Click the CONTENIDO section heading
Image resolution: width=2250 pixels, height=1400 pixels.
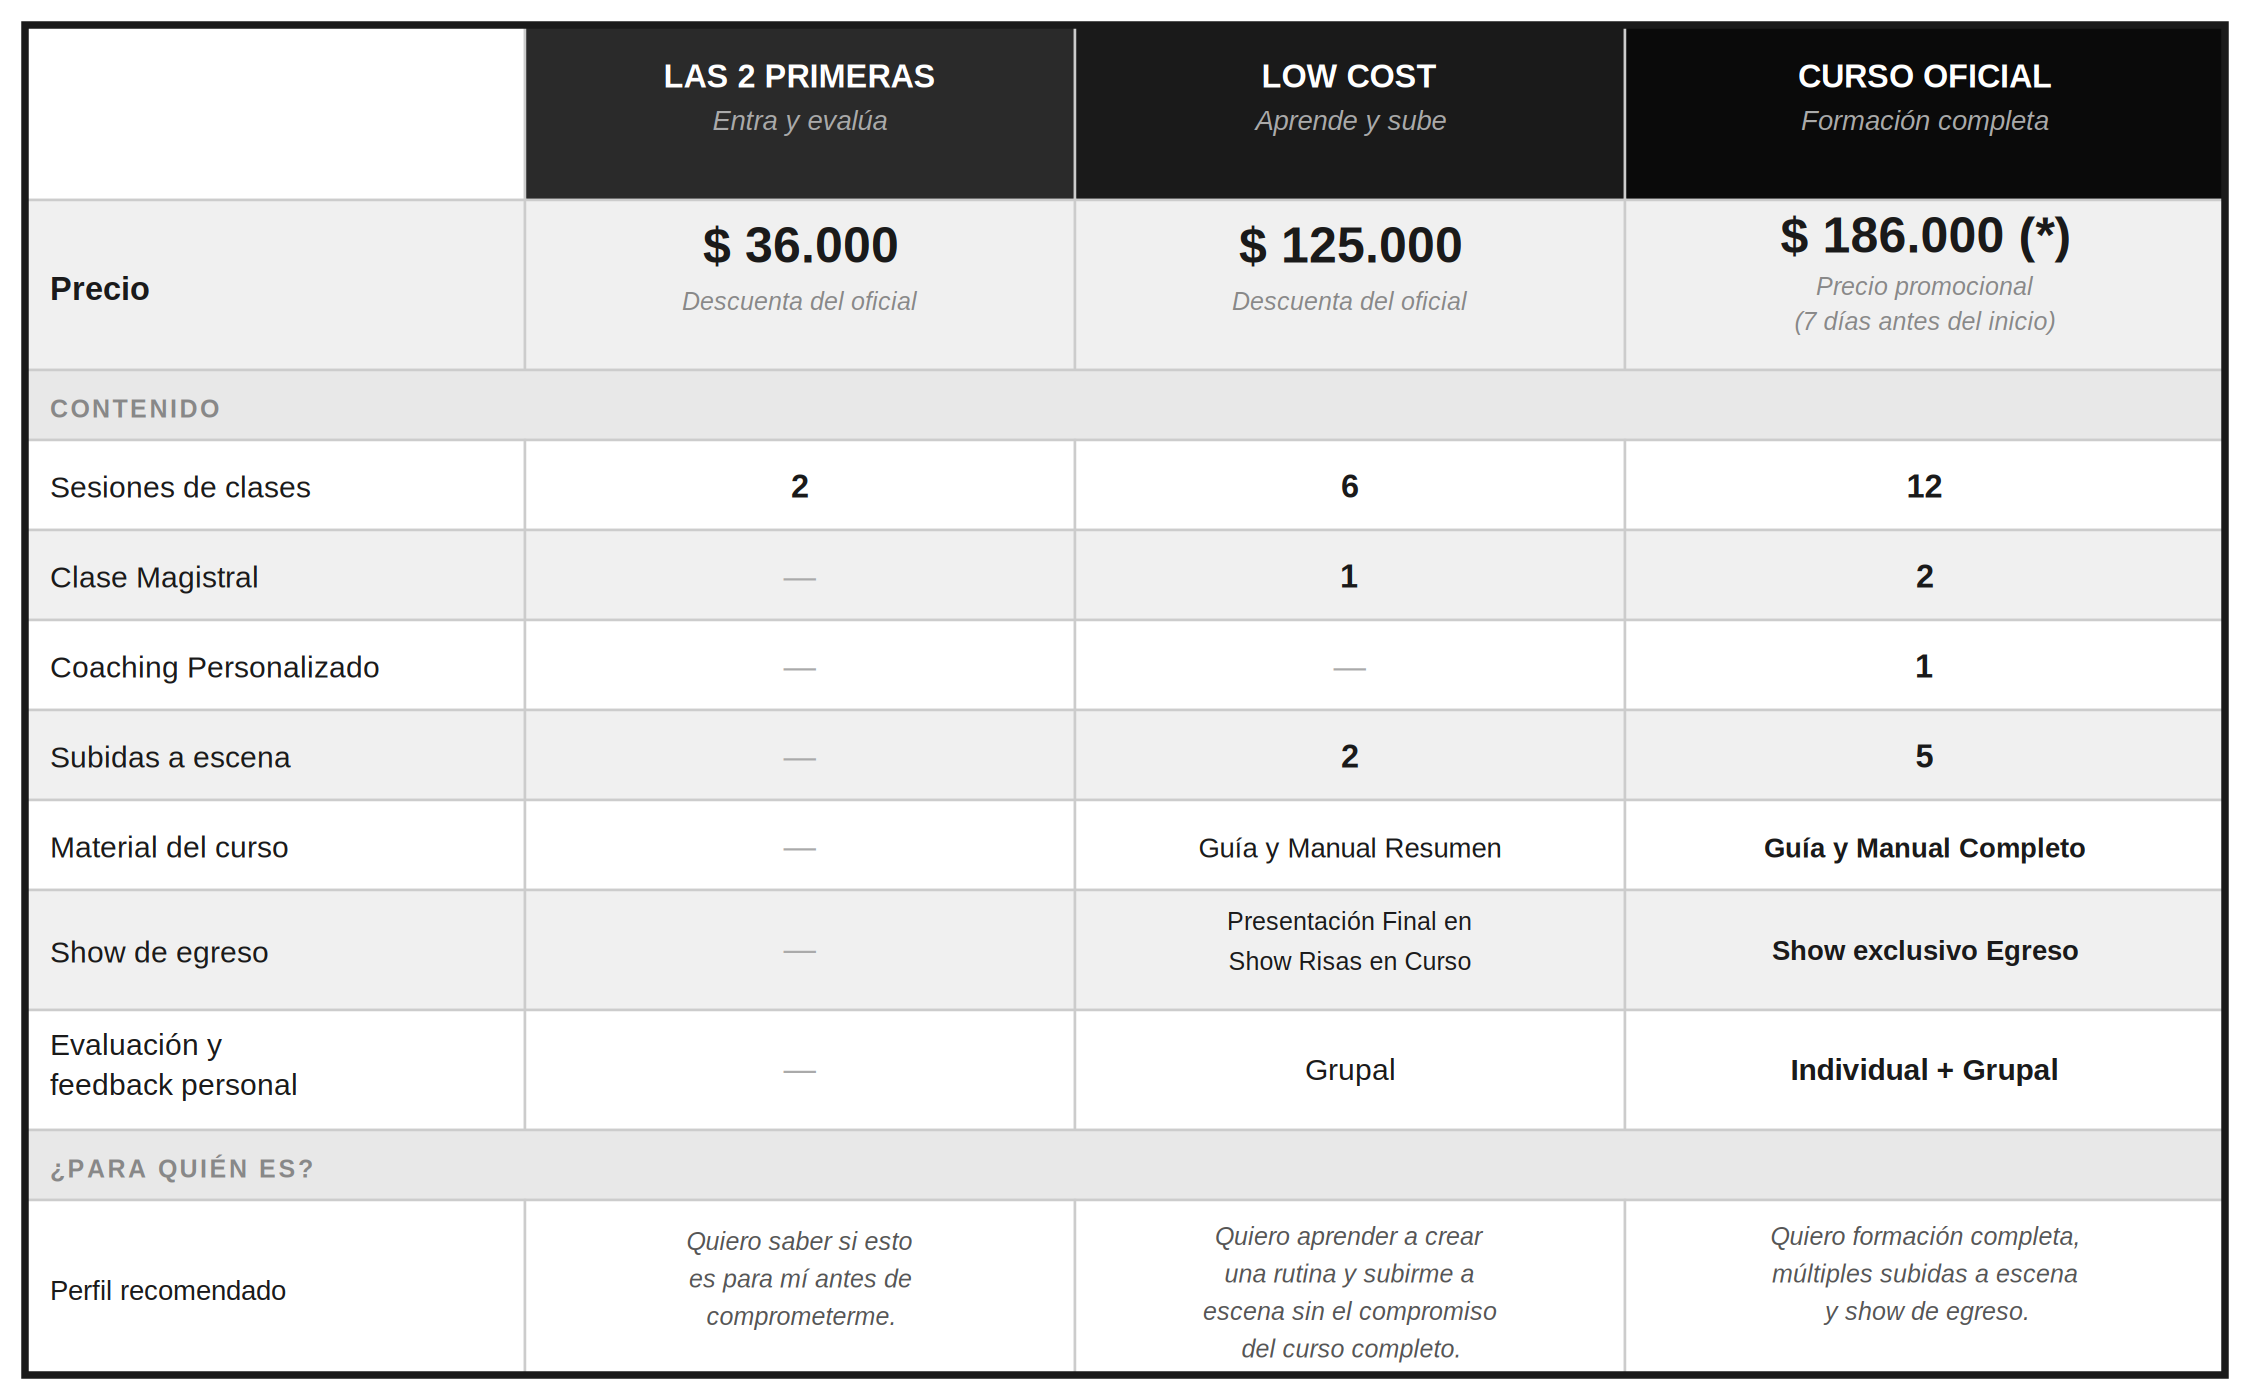tap(135, 408)
